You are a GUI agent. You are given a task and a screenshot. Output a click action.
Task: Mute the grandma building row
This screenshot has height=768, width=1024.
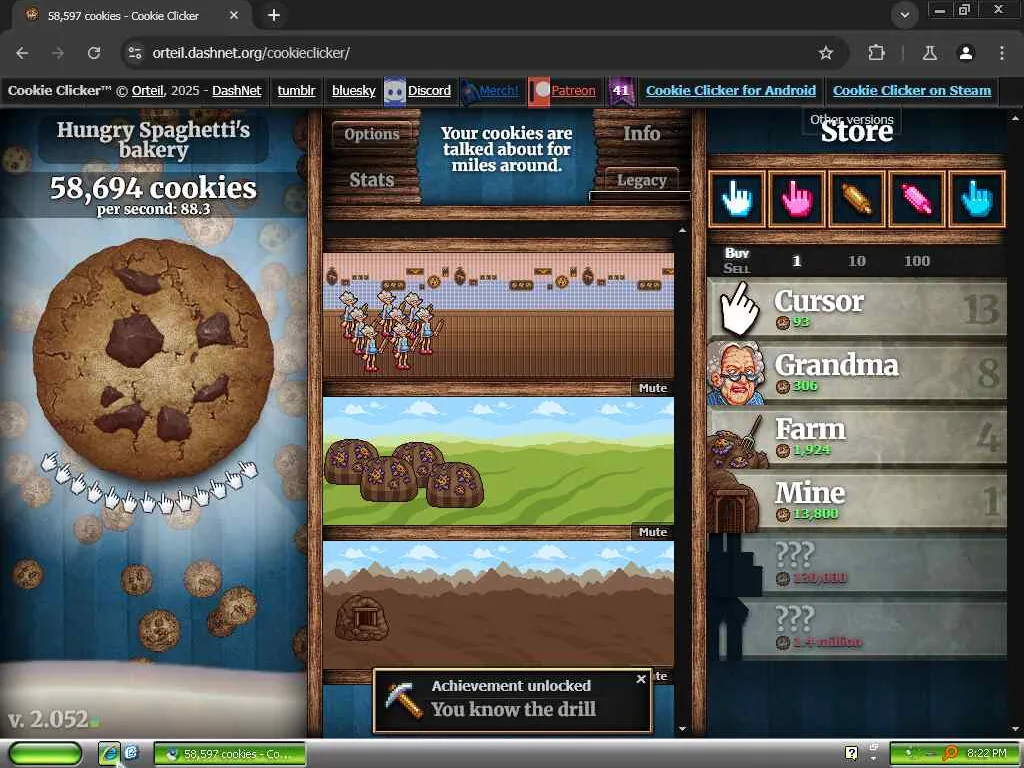pos(652,388)
